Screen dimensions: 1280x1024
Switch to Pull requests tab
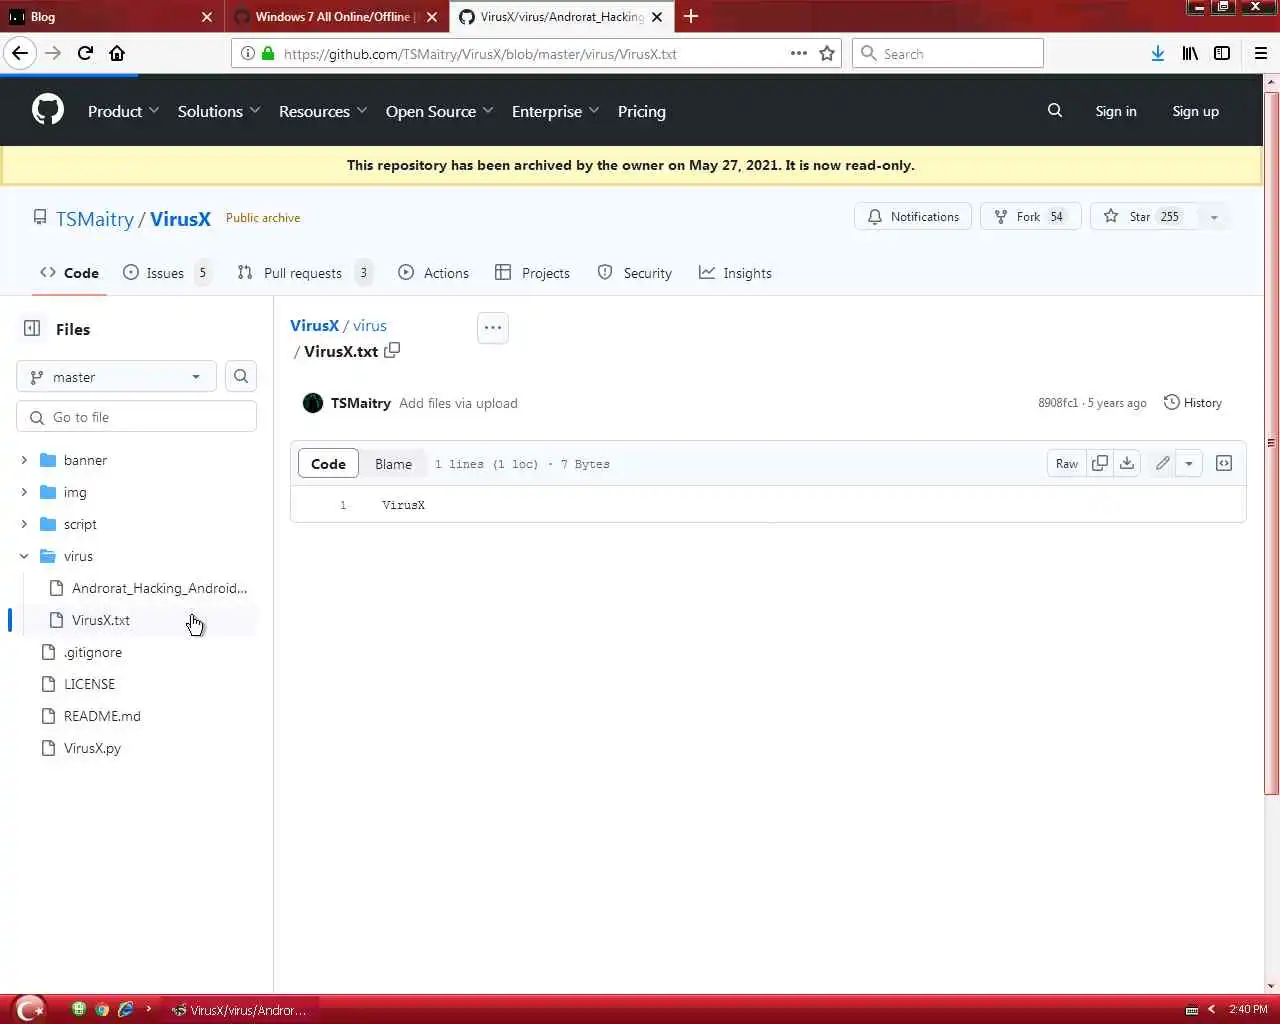click(x=305, y=273)
